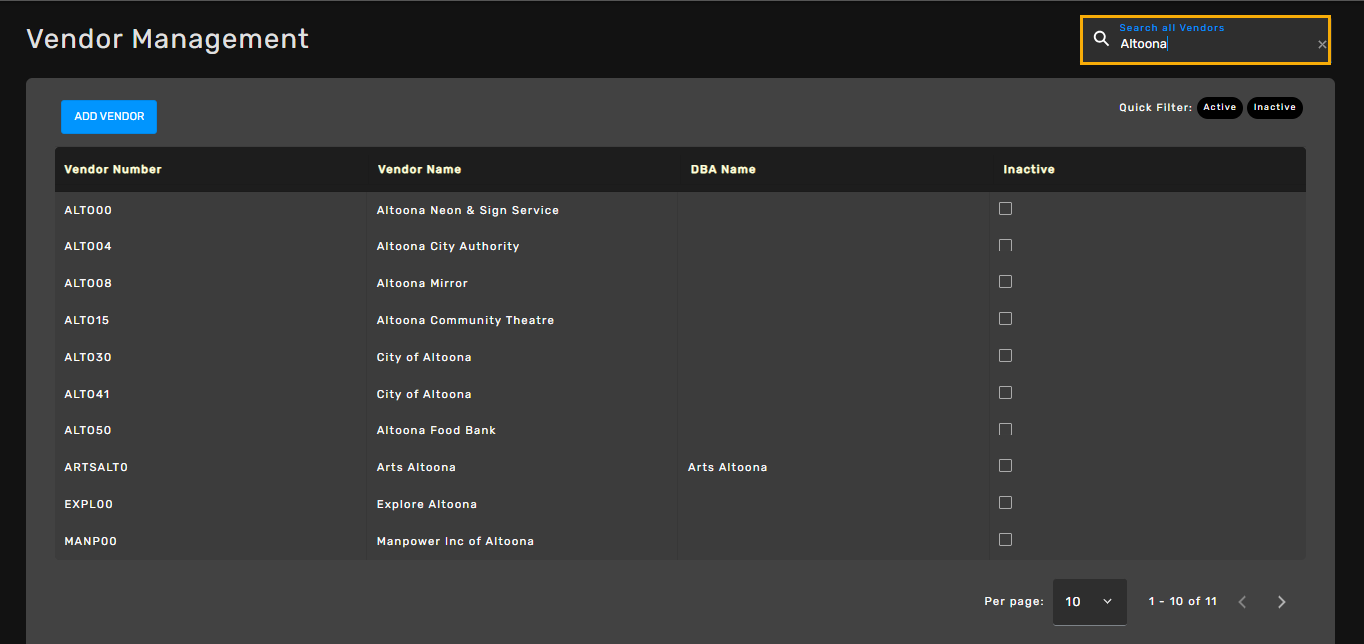
Task: Sort by Vendor Number column header
Action: tap(113, 170)
